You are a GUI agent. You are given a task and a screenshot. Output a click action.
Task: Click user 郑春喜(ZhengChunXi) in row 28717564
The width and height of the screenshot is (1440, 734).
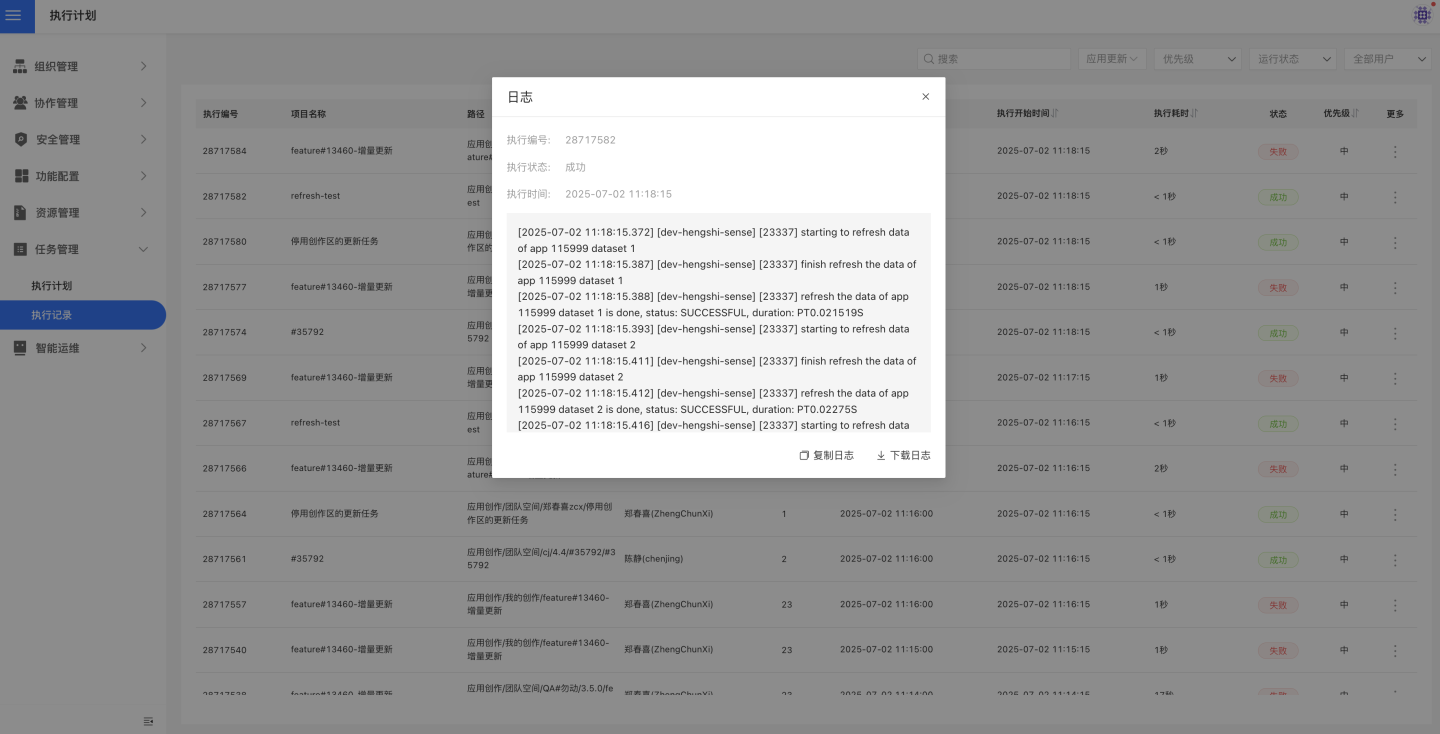click(x=668, y=514)
